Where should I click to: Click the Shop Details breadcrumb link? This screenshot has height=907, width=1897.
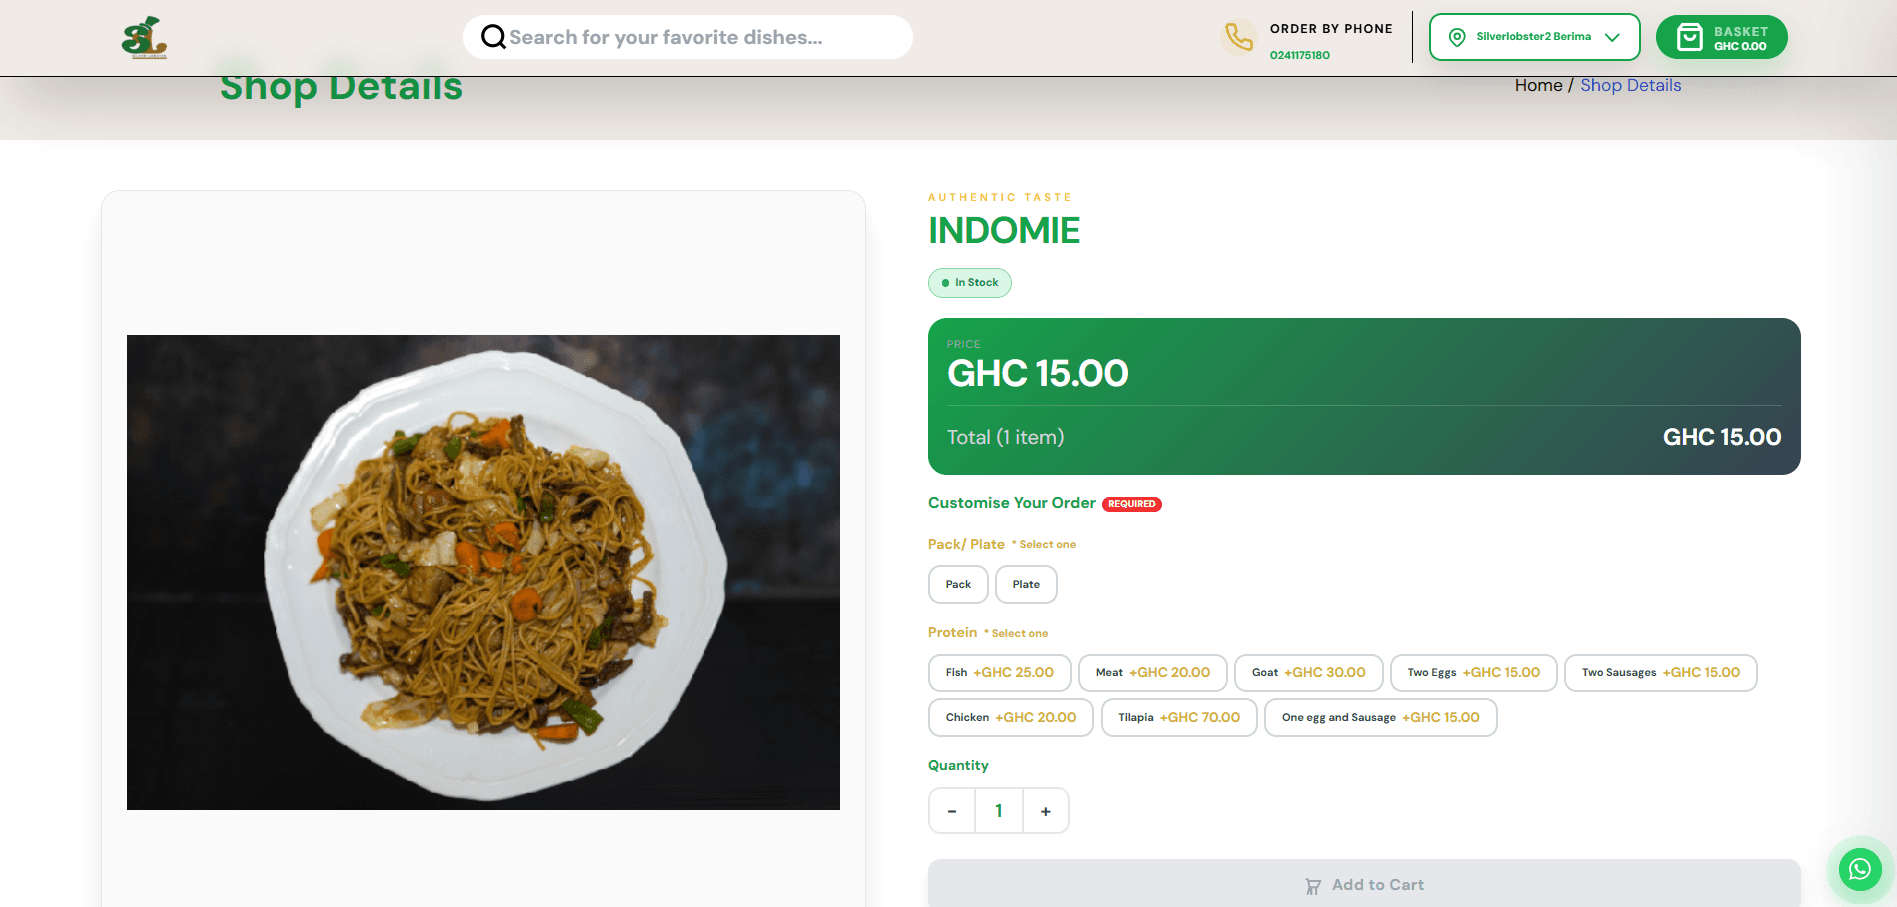click(1630, 85)
